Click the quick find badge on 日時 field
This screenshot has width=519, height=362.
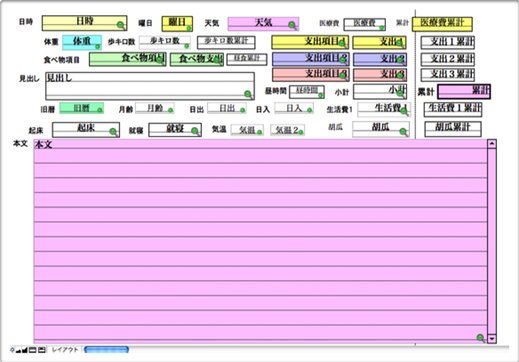coord(121,25)
